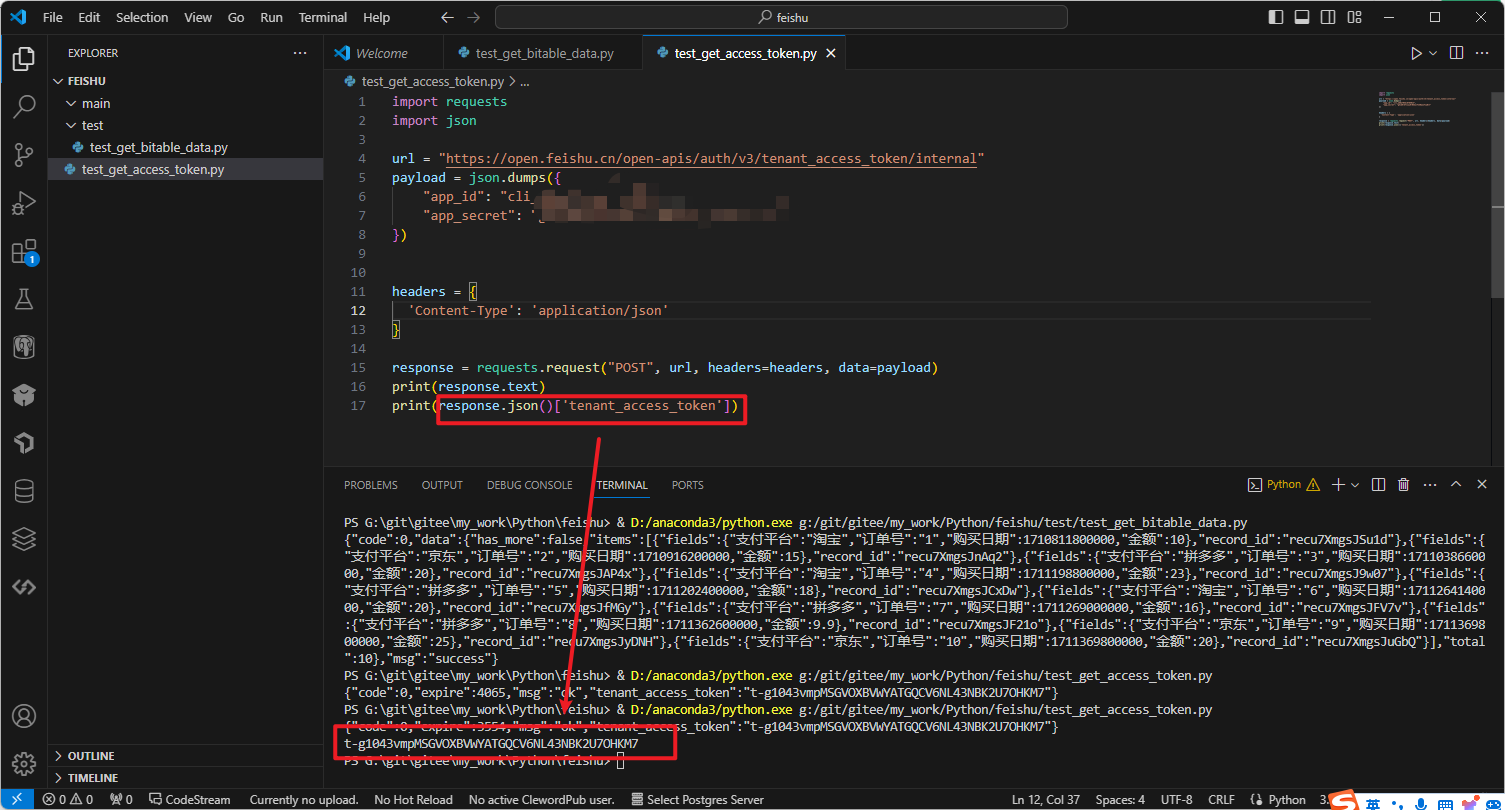This screenshot has width=1505, height=810.
Task: Change encoding via UTF-8 status item
Action: (x=1177, y=799)
